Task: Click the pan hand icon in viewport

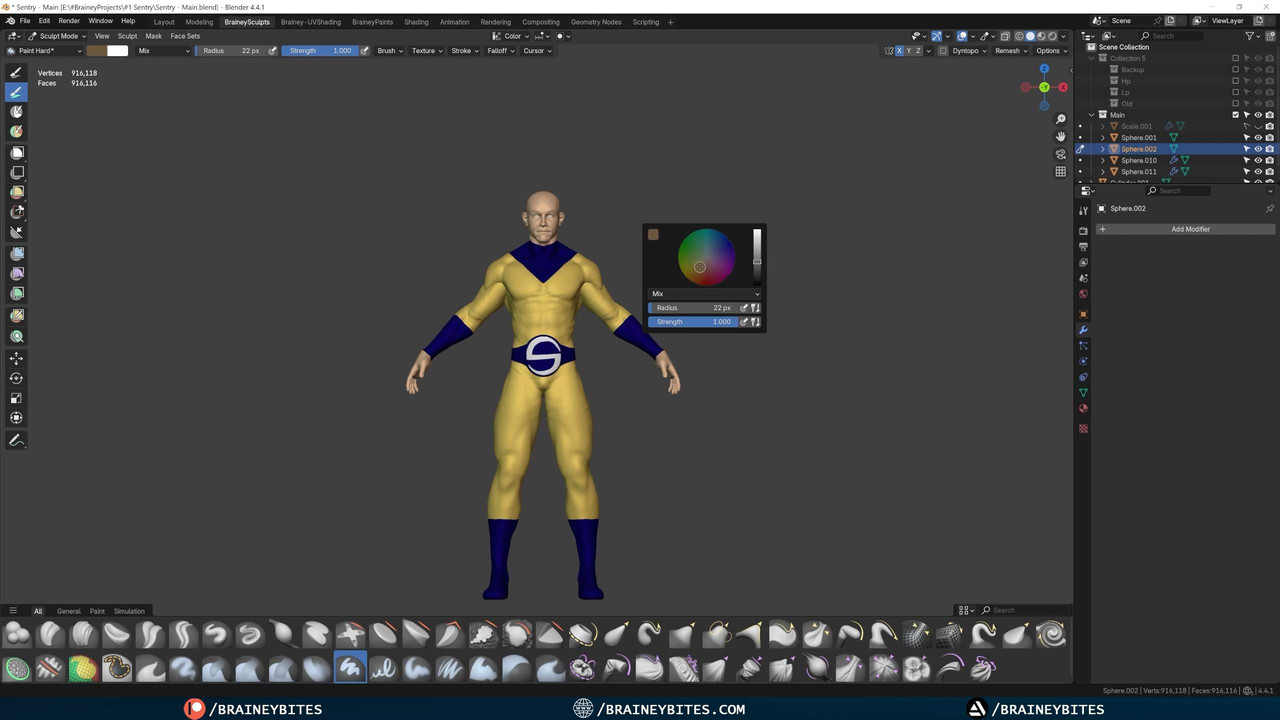Action: pyautogui.click(x=1061, y=136)
